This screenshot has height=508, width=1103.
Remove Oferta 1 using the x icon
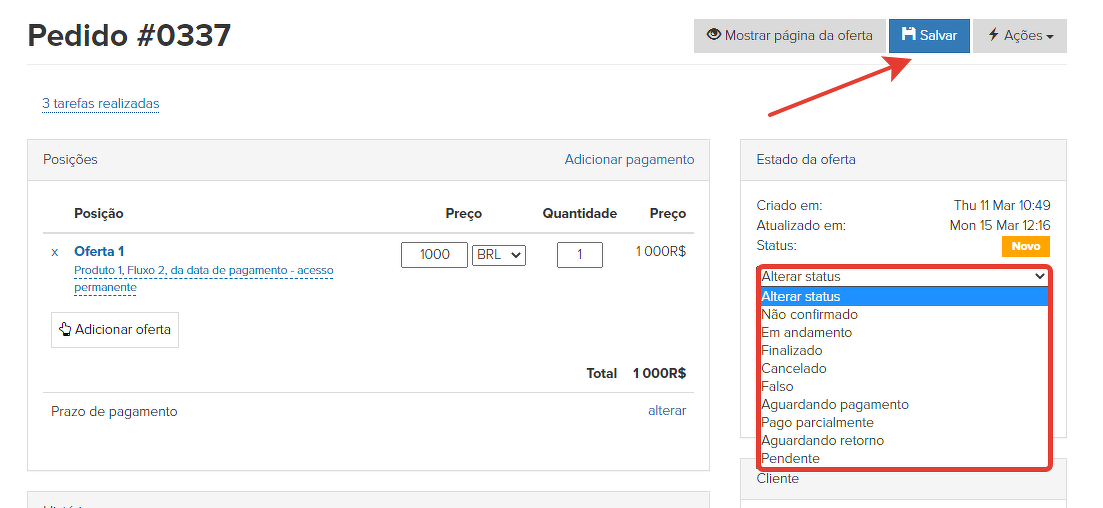pyautogui.click(x=55, y=252)
